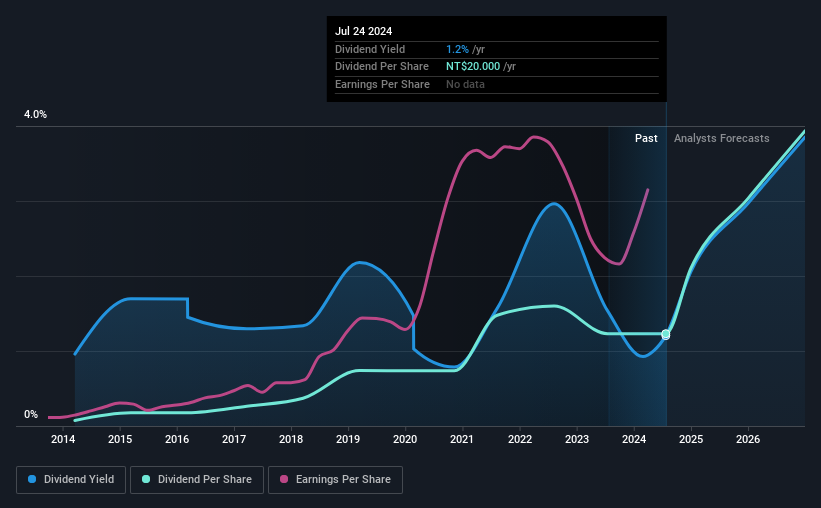Click the tooltip 'Dividend Yield' row label
Viewport: 821px width, 508px height.
point(370,49)
